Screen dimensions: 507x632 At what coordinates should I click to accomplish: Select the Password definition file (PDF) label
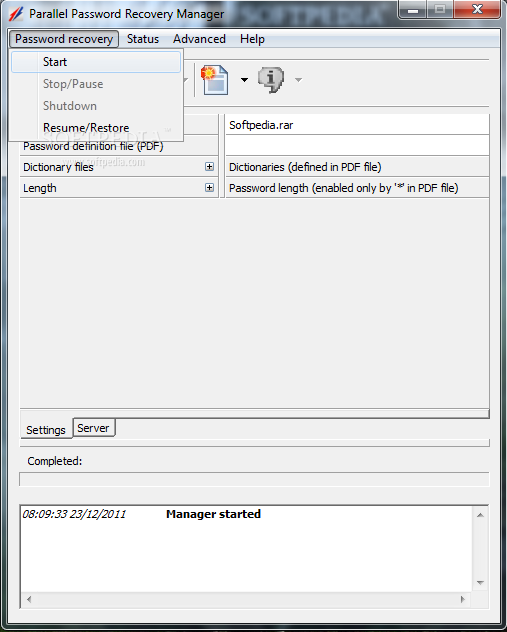click(x=93, y=146)
